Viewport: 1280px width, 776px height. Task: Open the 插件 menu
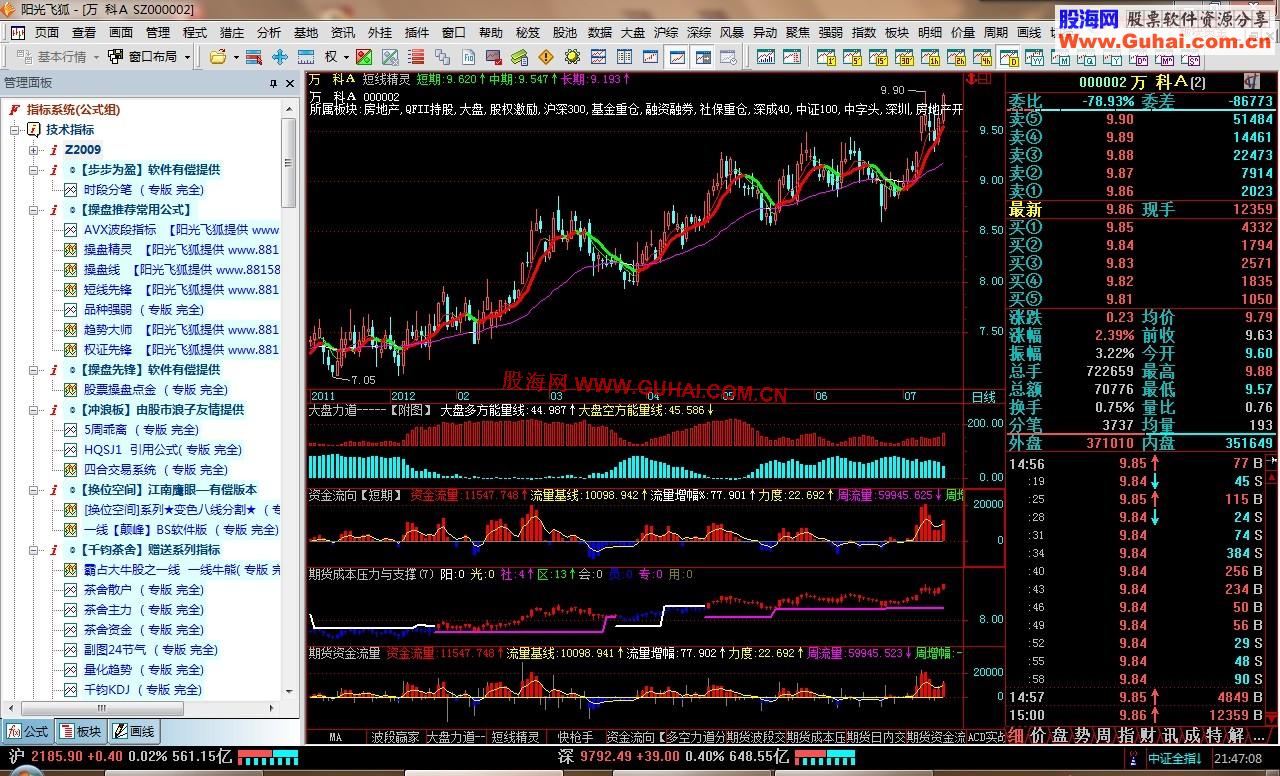pos(417,32)
